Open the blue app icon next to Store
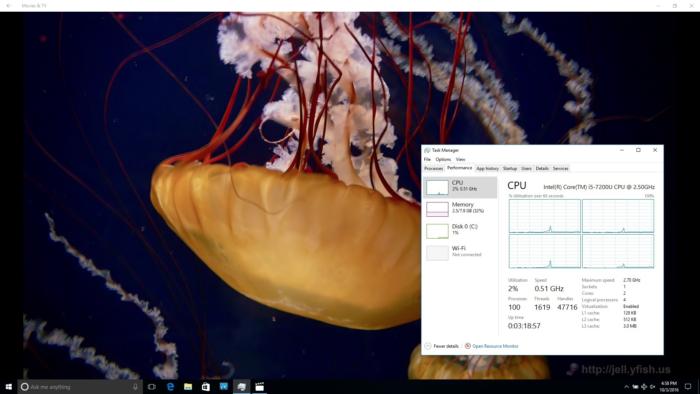 tap(224, 386)
